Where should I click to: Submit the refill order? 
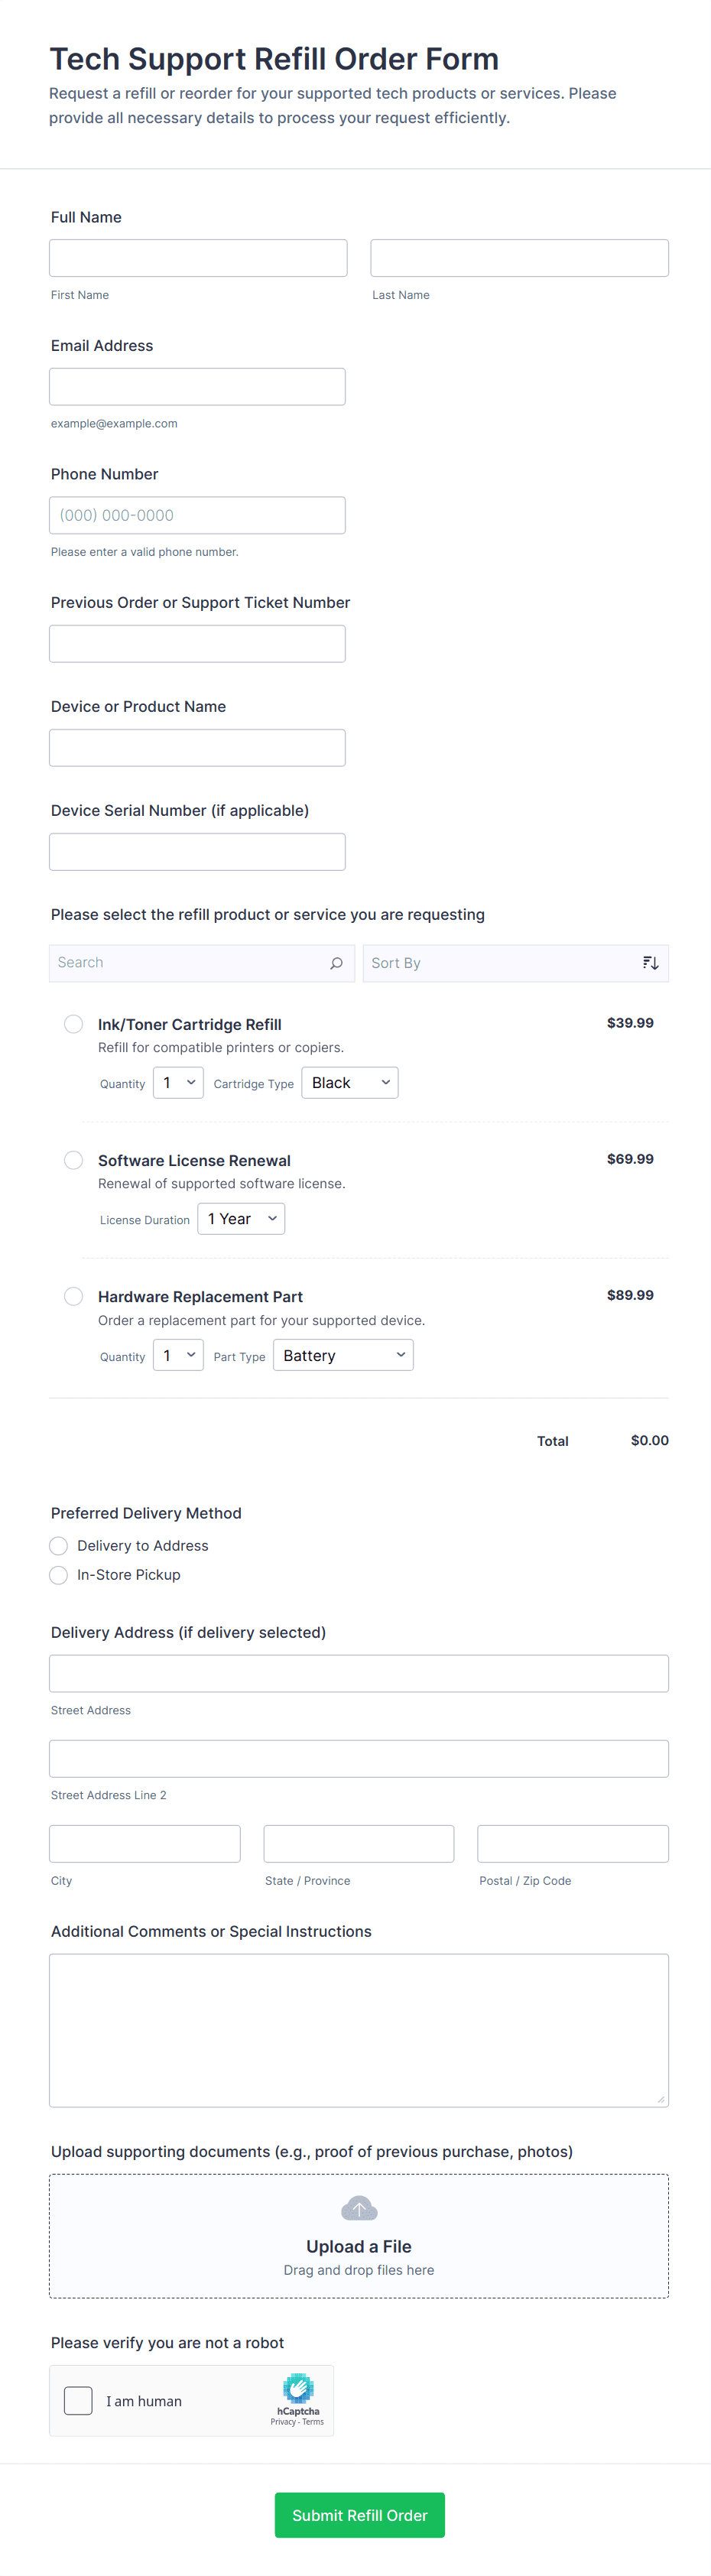[359, 2514]
